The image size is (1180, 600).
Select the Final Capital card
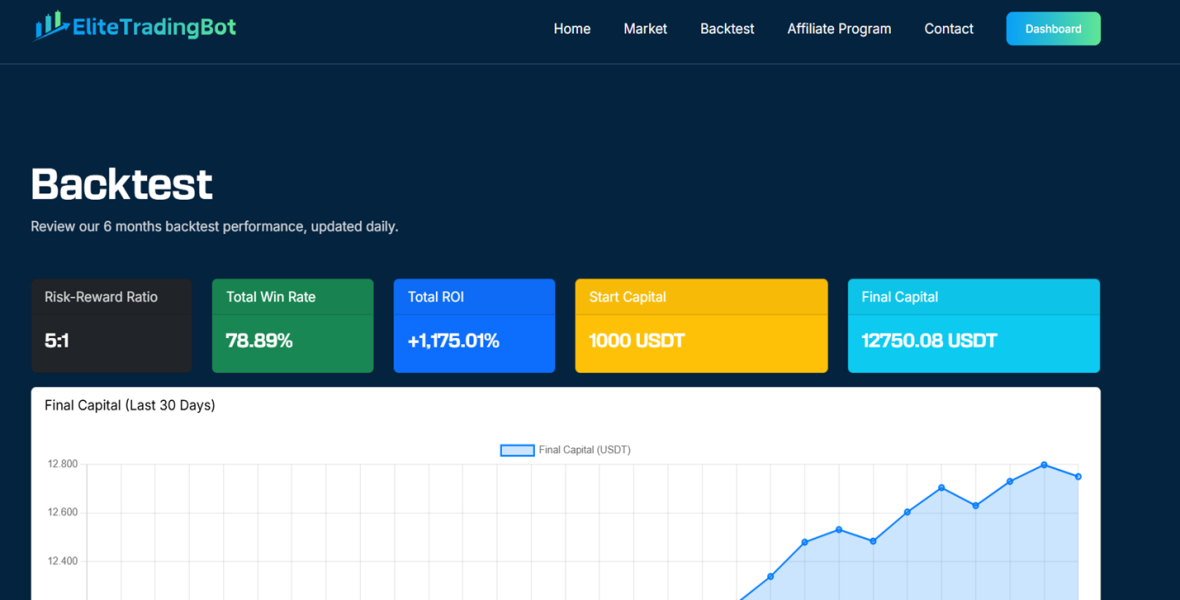[x=973, y=325]
